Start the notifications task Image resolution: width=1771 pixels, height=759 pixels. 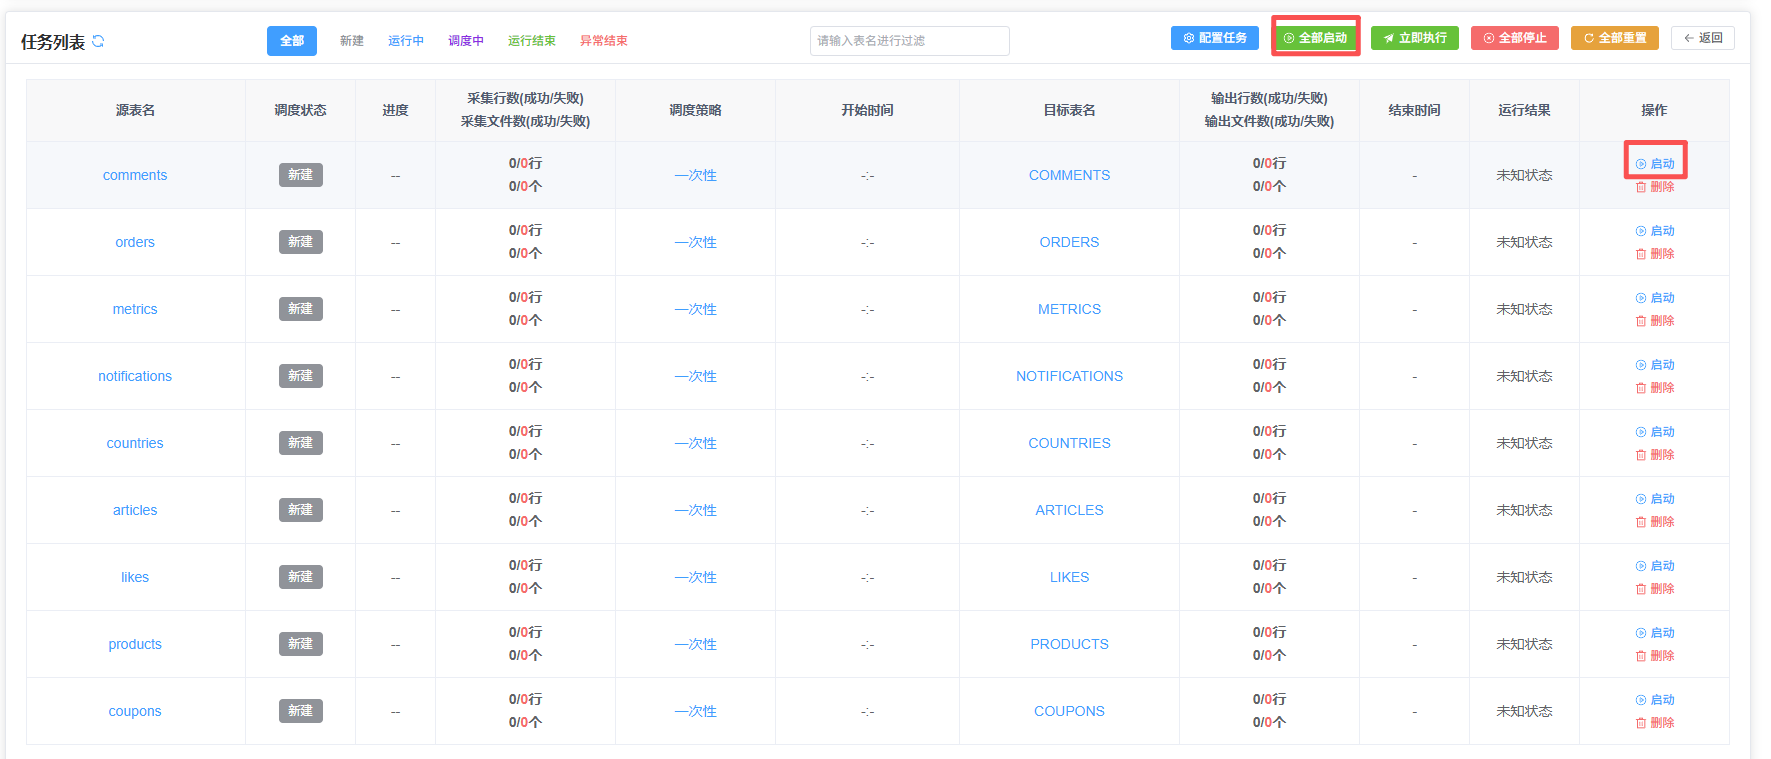1655,365
